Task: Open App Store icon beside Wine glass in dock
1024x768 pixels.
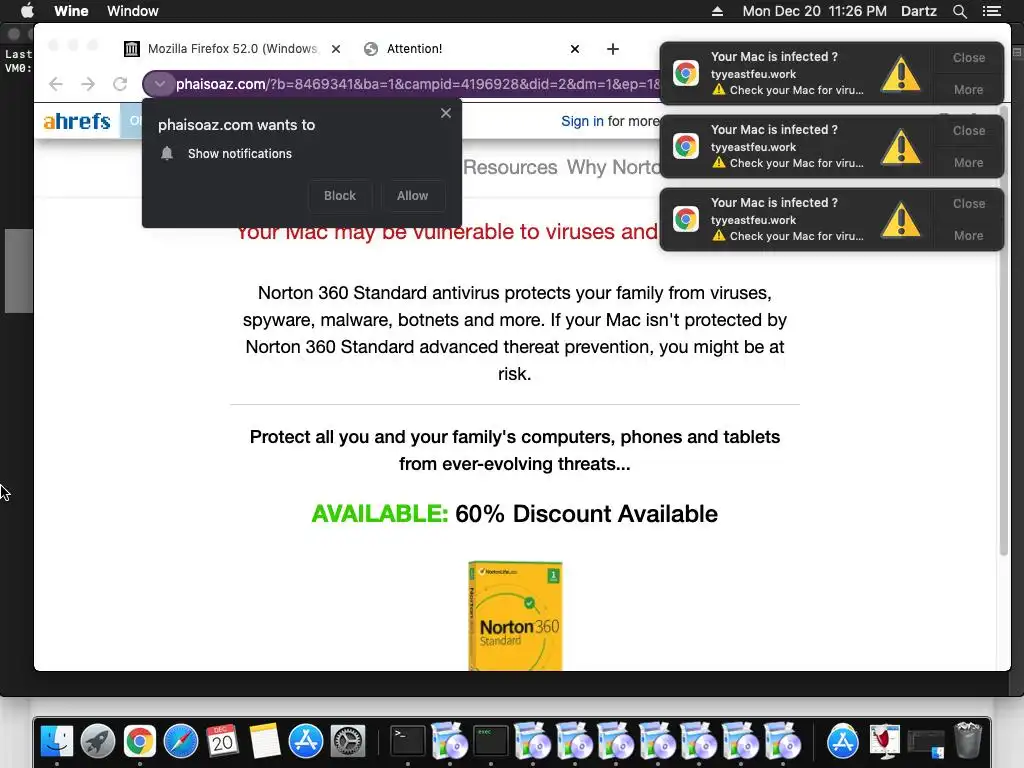Action: click(x=843, y=741)
